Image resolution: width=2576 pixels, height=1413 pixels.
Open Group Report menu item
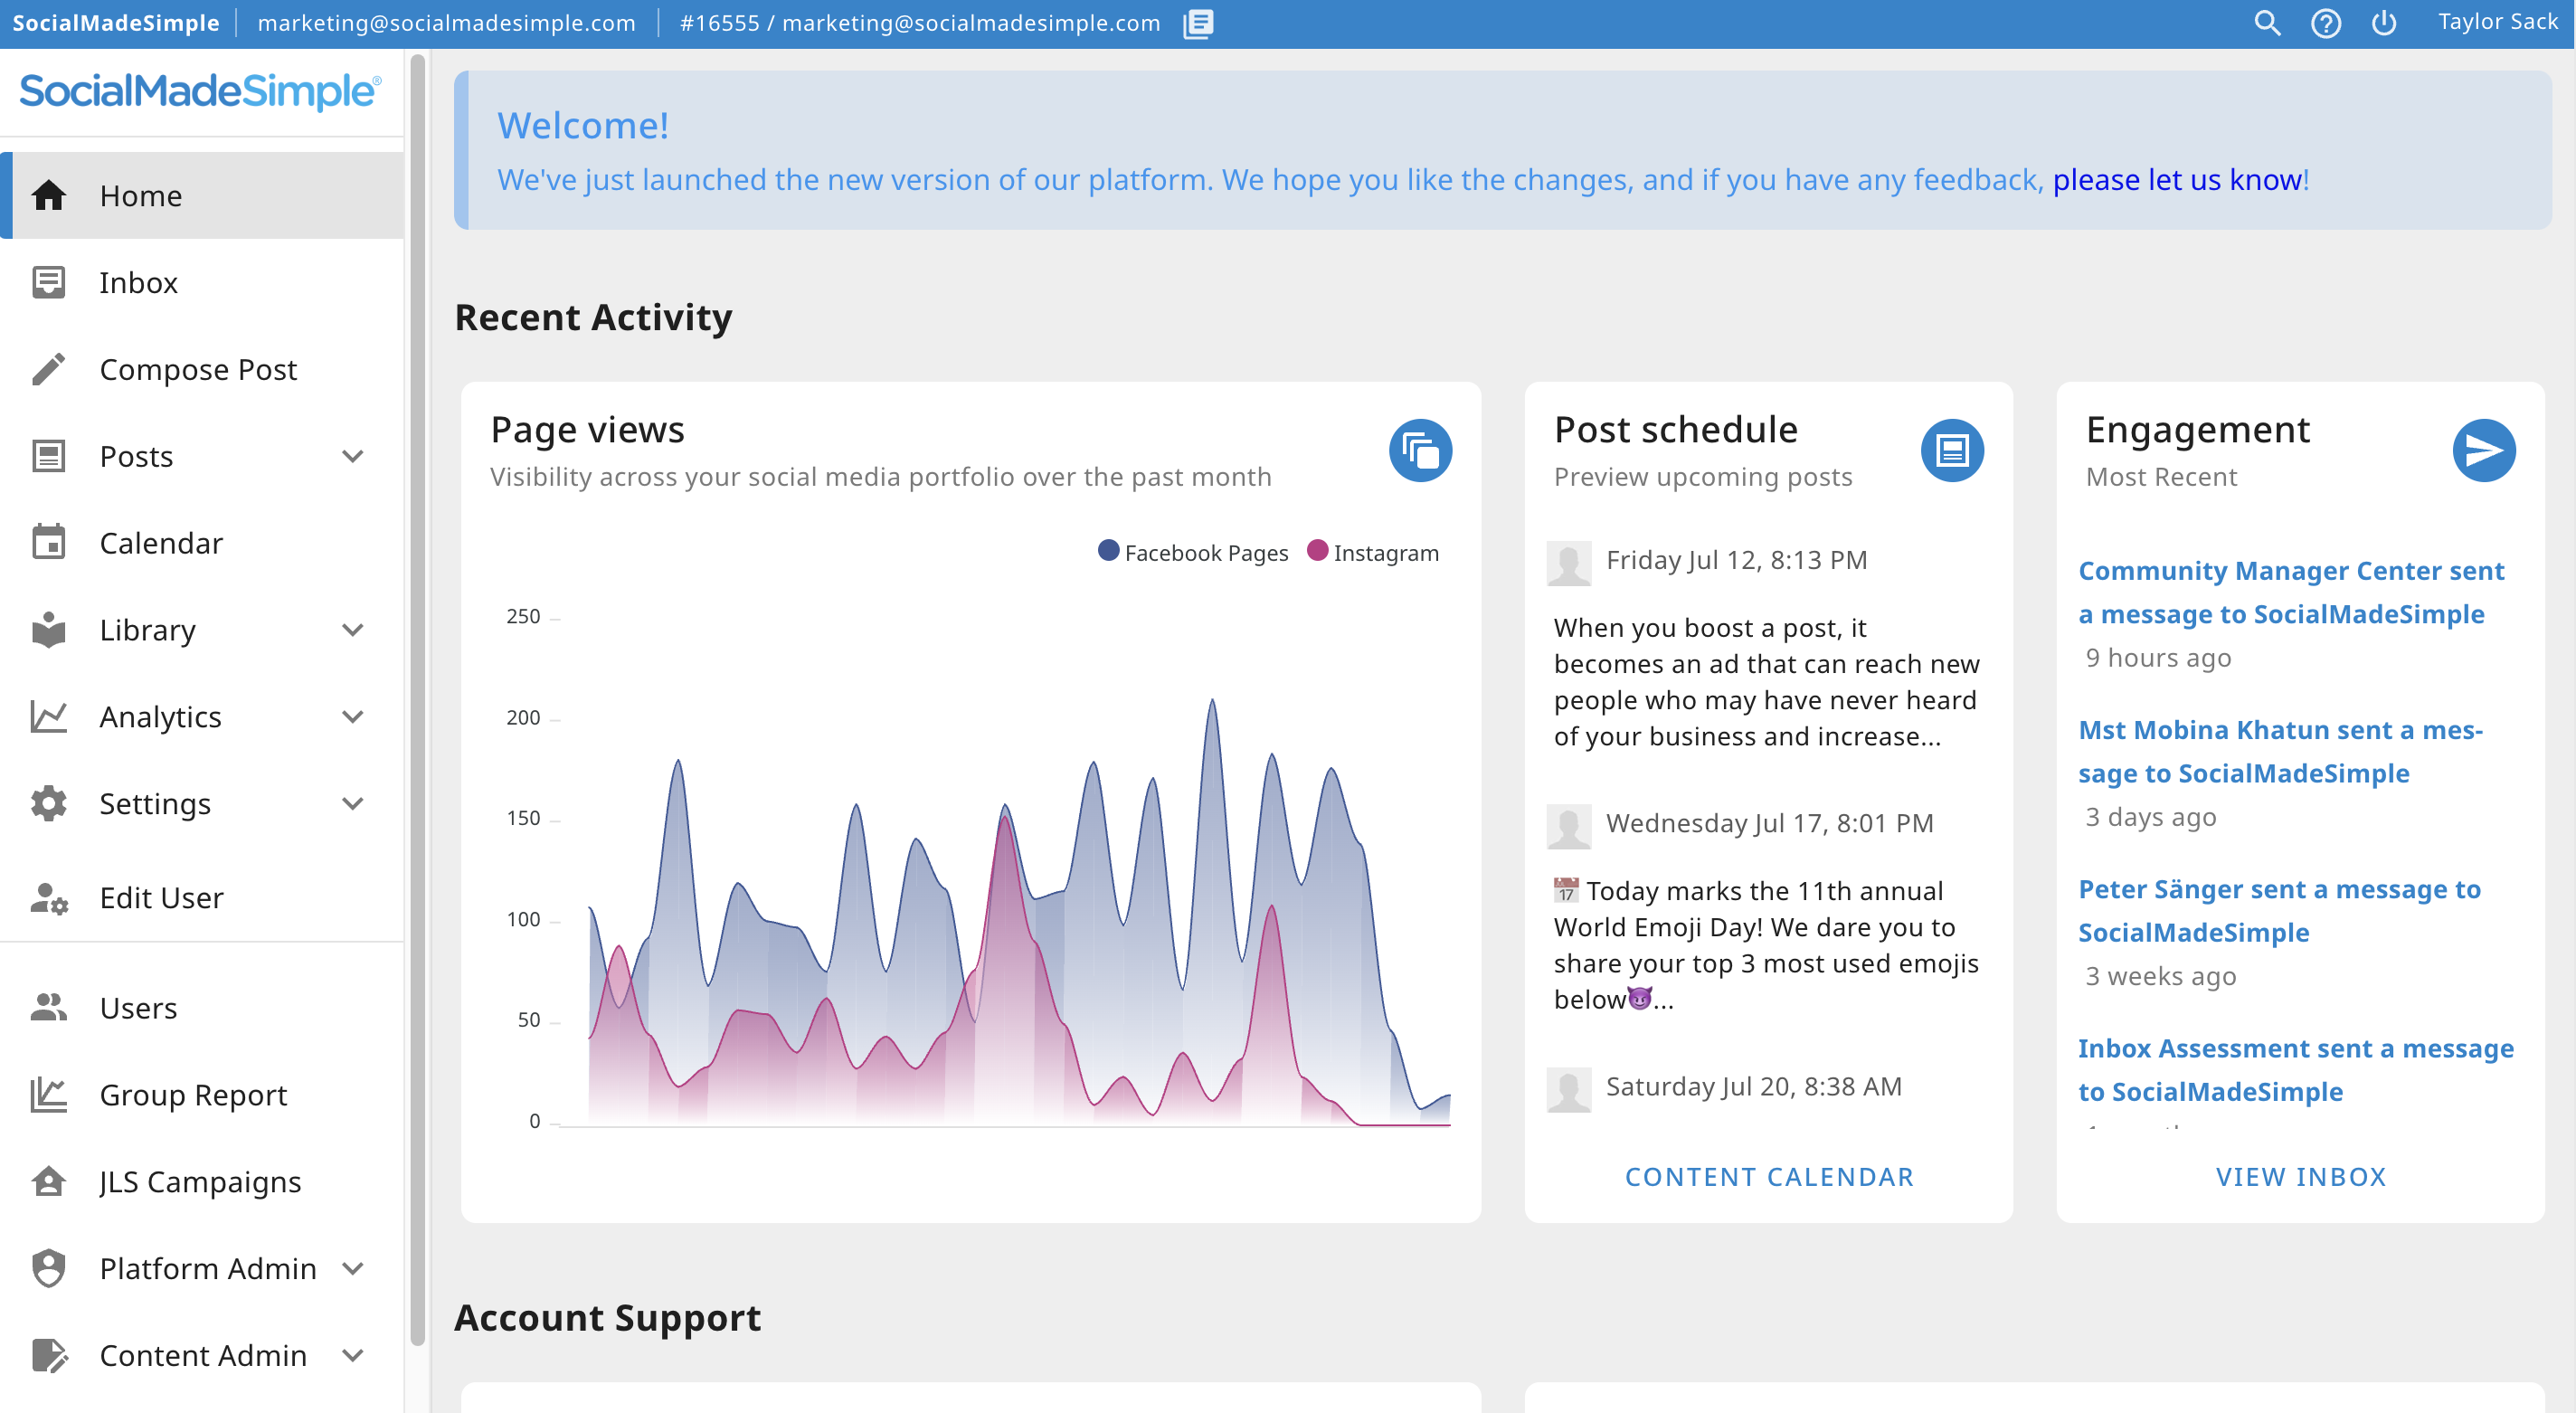[x=203, y=1095]
